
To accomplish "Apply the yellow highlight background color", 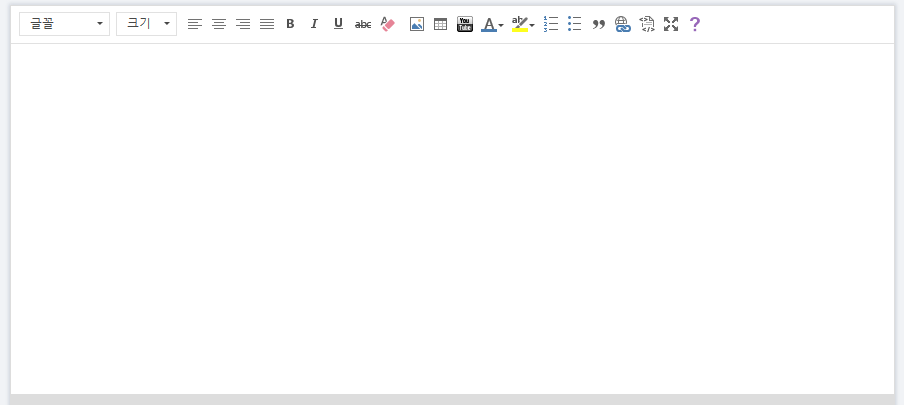I will [519, 24].
